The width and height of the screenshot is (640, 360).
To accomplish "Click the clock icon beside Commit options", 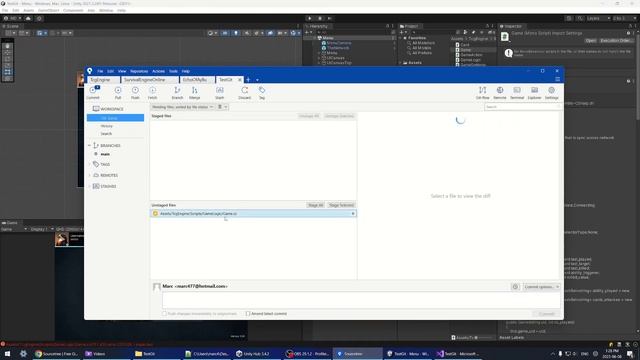I will [x=515, y=287].
